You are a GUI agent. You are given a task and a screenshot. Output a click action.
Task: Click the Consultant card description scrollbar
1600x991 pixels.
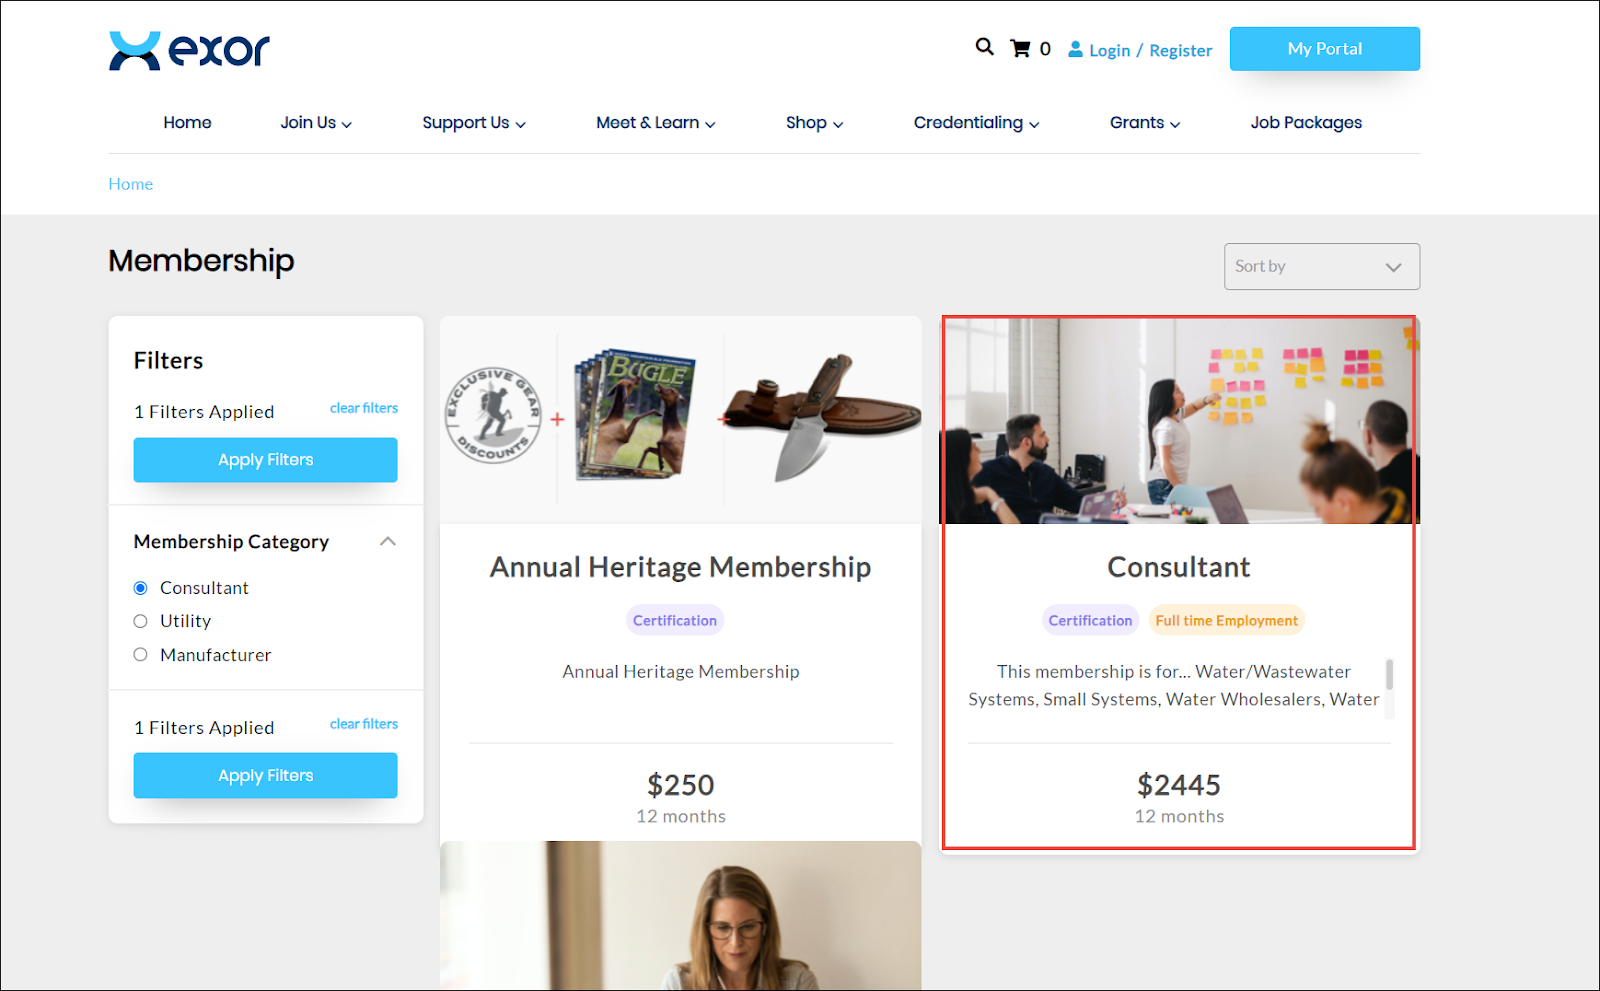click(x=1389, y=675)
